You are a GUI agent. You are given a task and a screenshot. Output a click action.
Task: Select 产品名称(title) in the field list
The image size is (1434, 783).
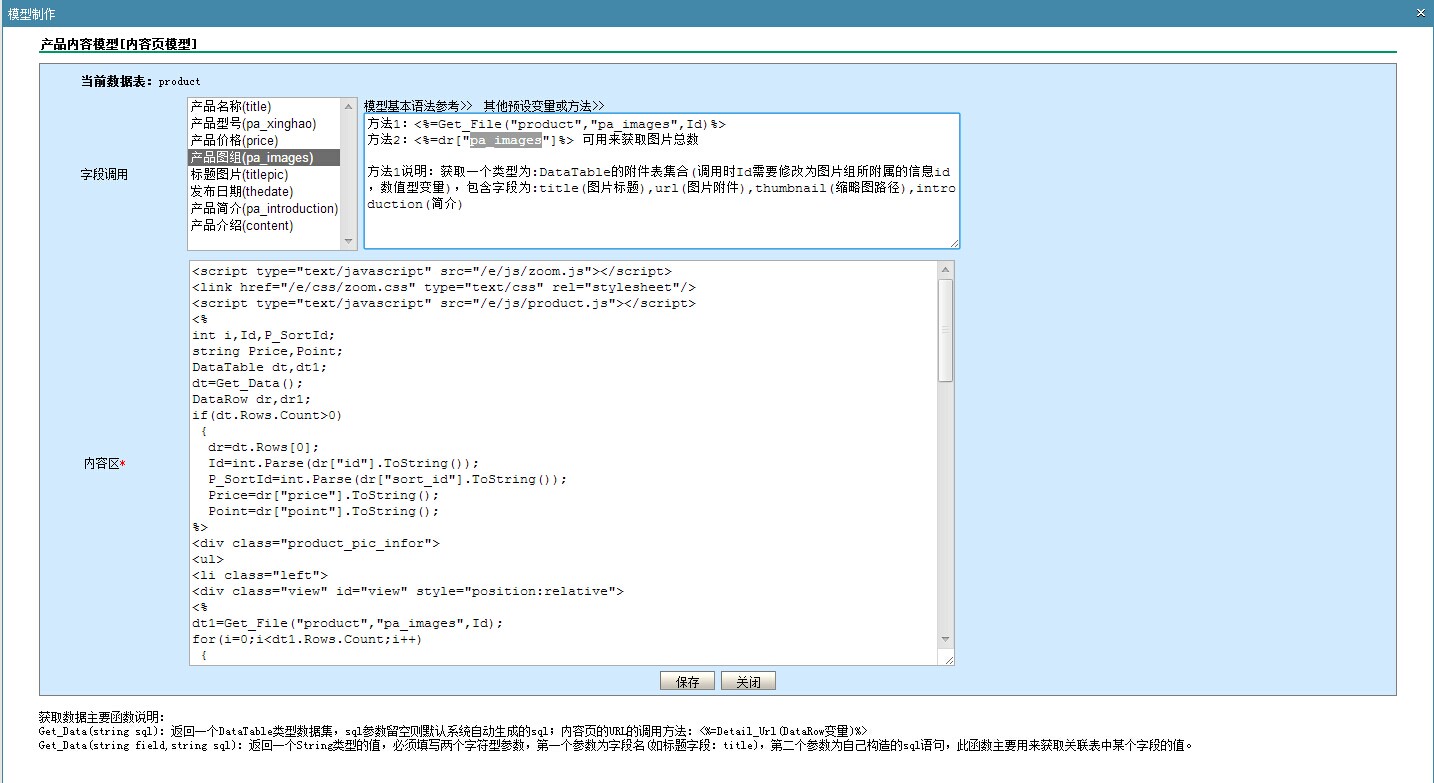(231, 106)
